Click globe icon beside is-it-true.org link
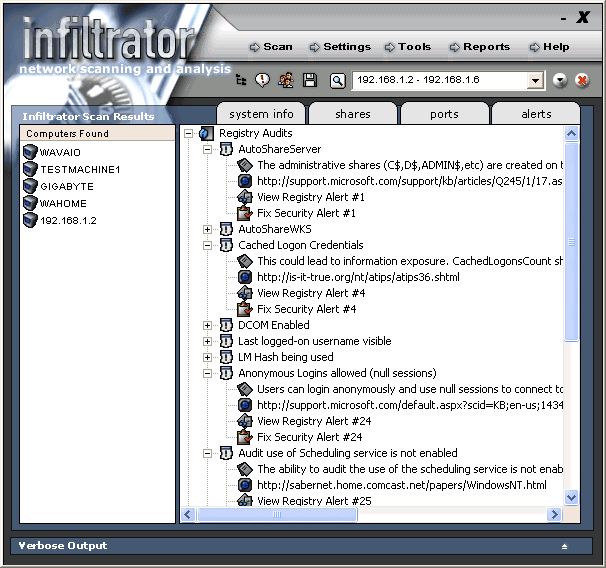Screen dimensions: 606x568 (245, 277)
